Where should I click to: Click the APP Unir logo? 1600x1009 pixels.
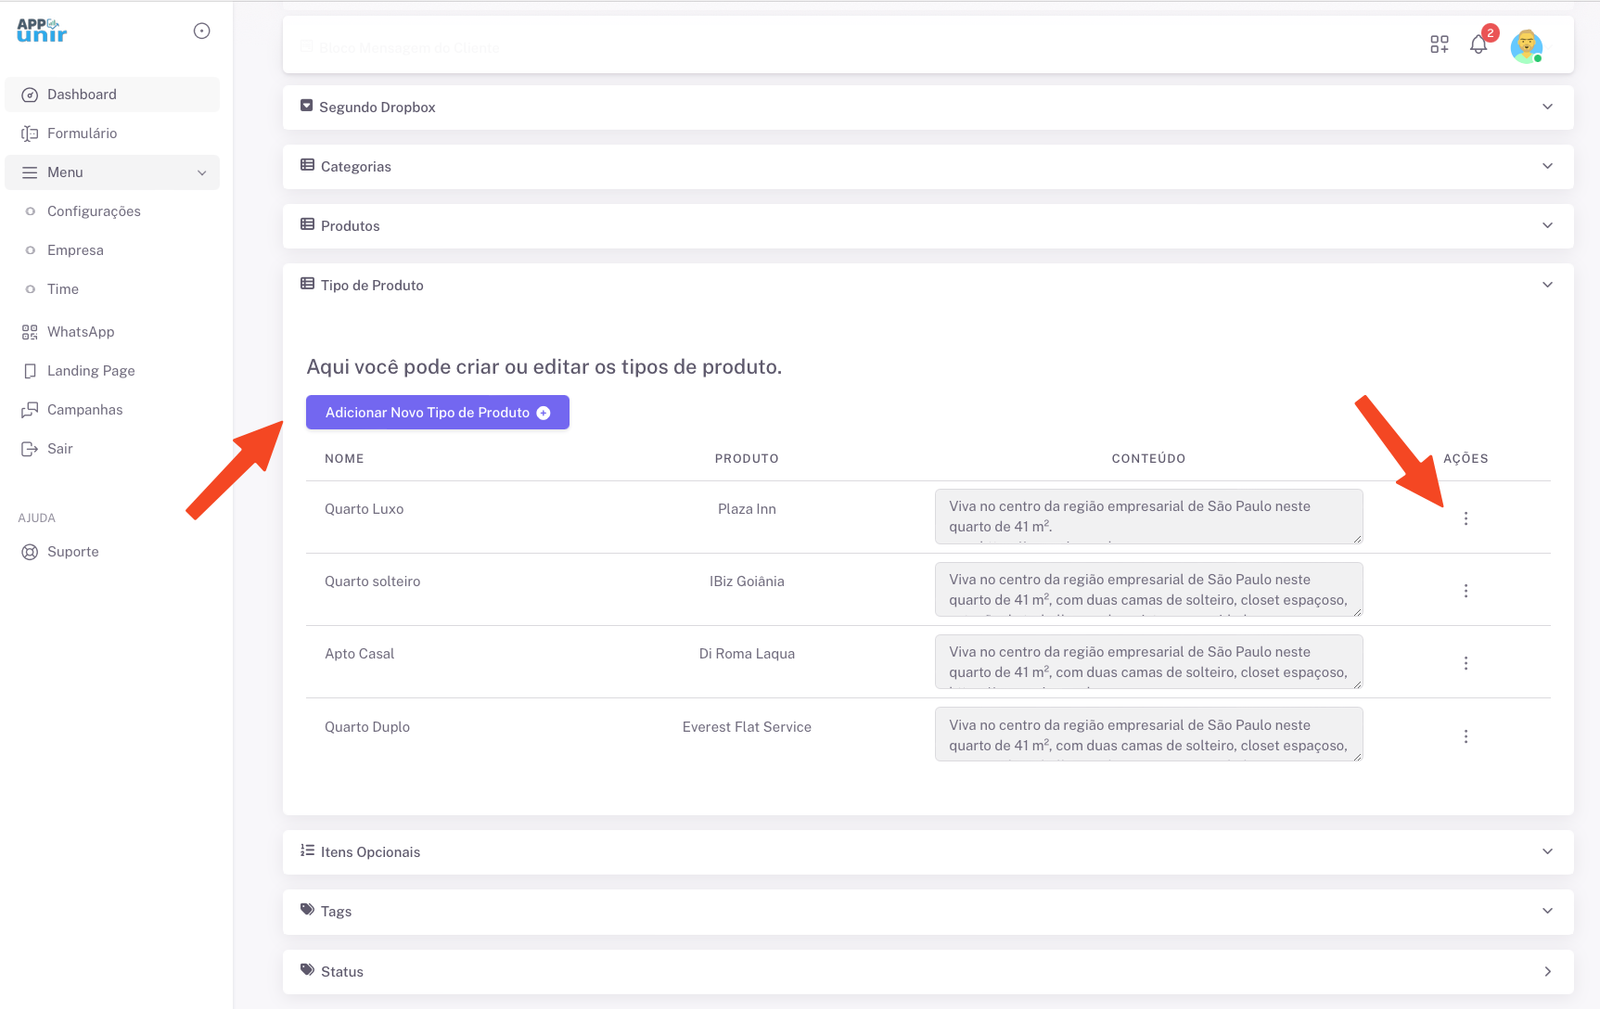click(x=42, y=31)
